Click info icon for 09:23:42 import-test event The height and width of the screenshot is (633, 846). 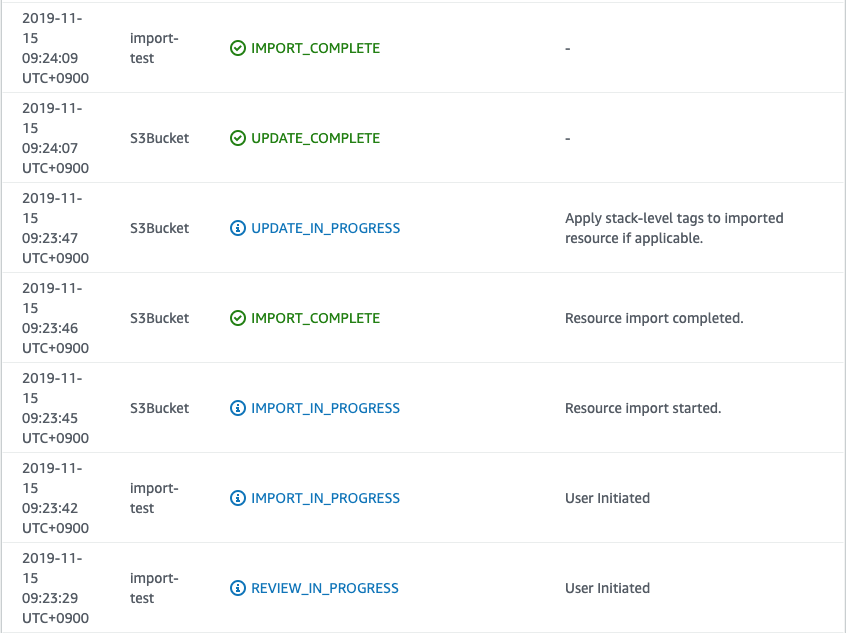237,498
